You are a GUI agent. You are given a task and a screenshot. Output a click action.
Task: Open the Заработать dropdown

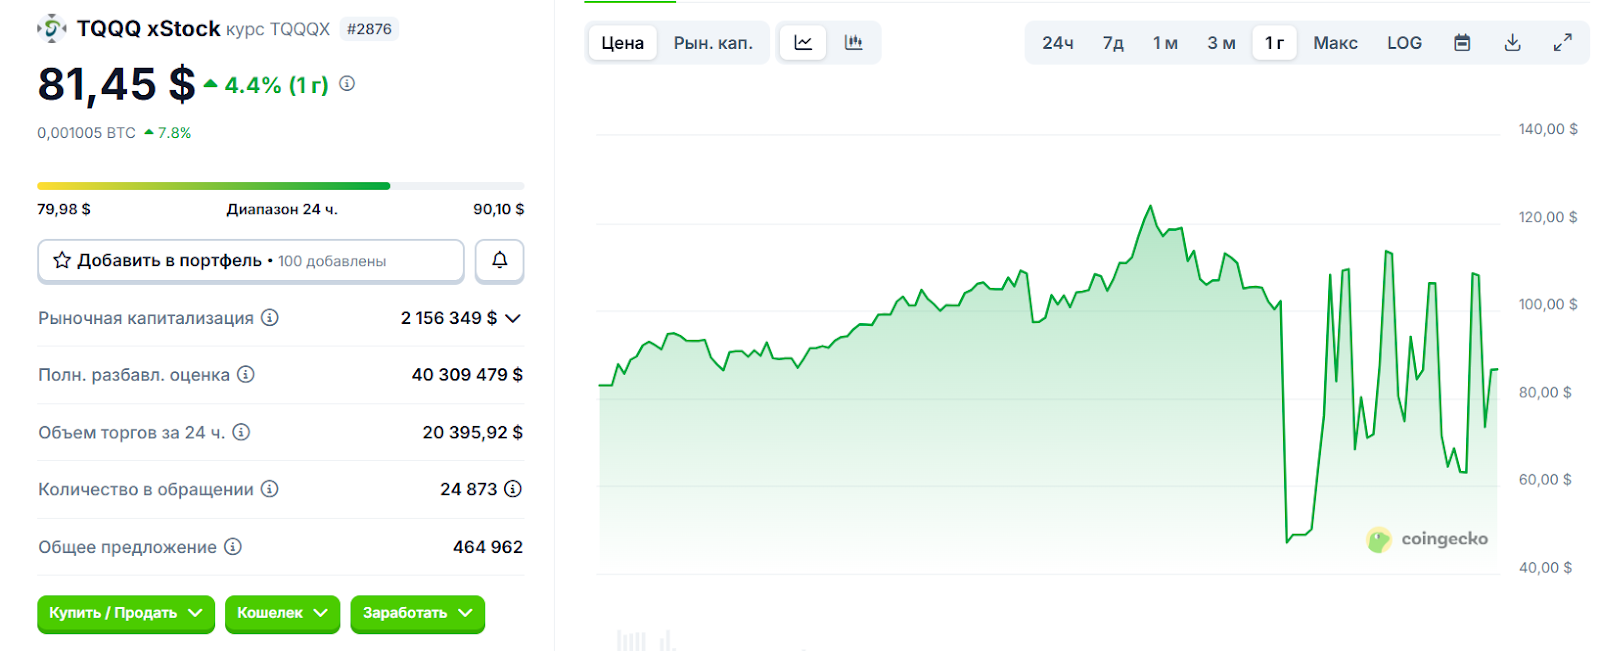point(417,613)
